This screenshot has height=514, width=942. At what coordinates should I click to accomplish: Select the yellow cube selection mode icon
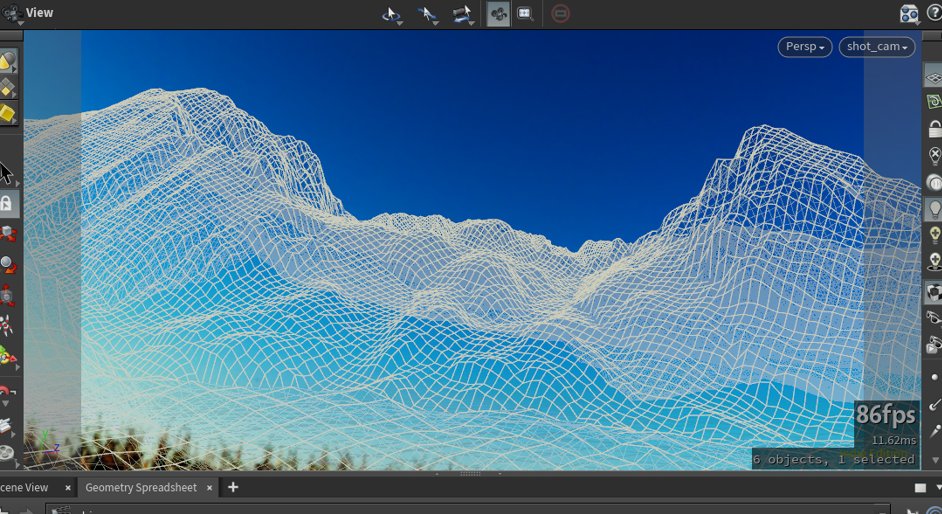pyautogui.click(x=7, y=113)
